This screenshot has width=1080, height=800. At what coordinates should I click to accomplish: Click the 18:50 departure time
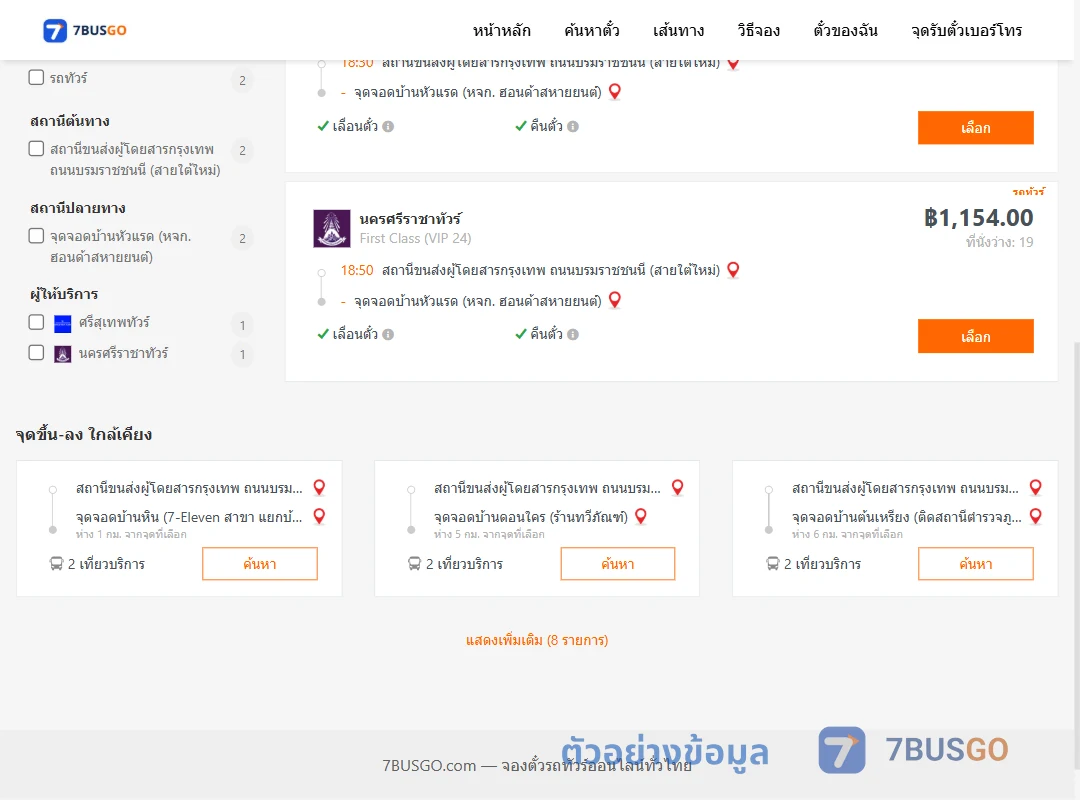click(x=357, y=270)
